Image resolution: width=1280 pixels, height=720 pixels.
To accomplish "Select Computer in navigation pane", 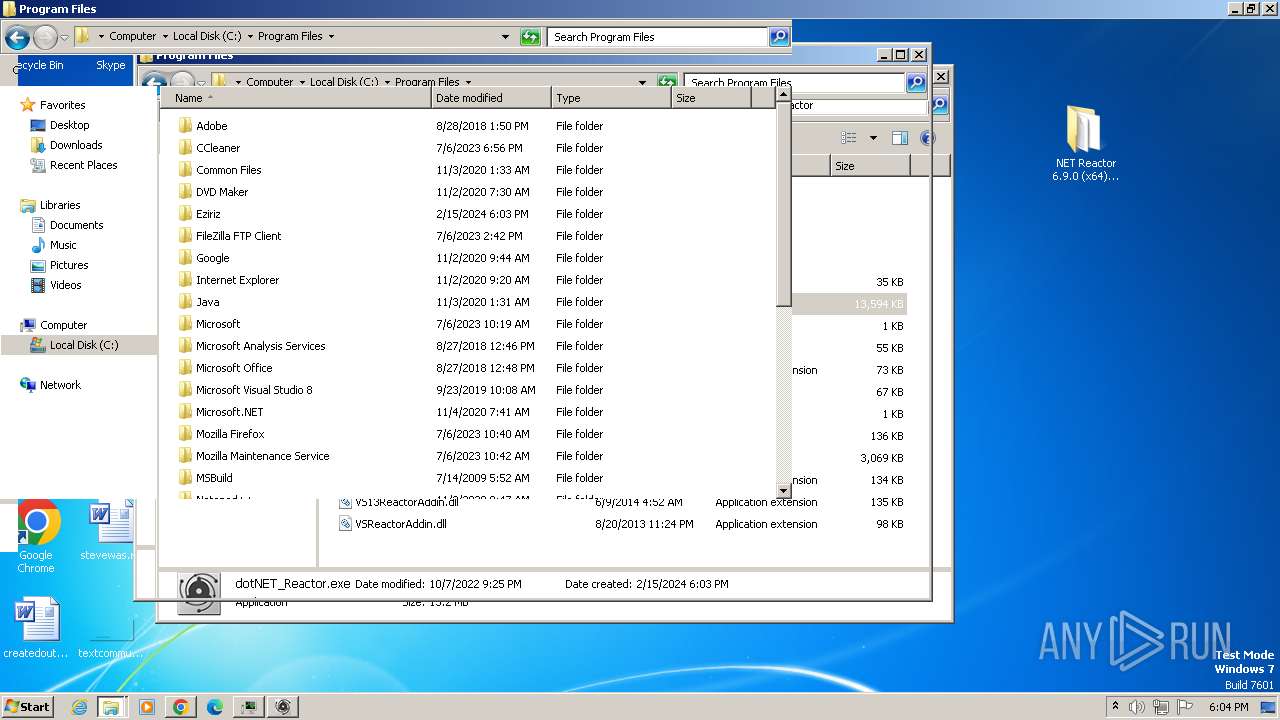I will pos(63,325).
